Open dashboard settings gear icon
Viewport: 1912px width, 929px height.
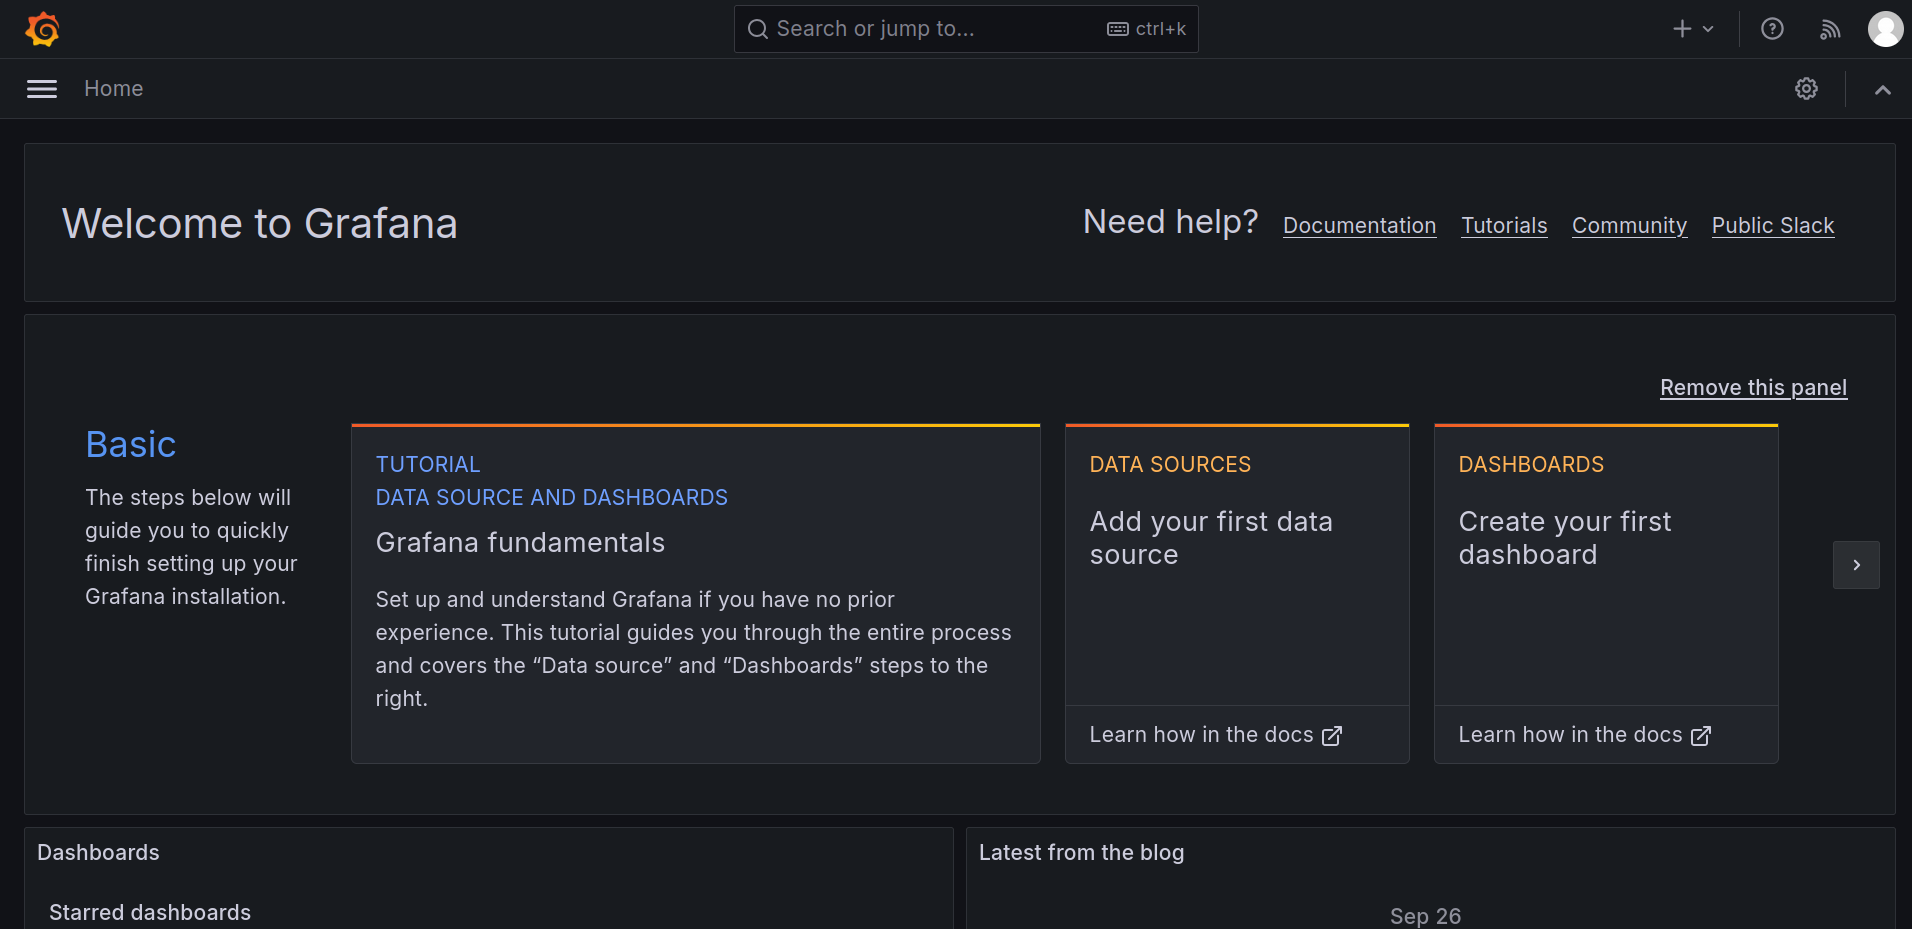click(1806, 89)
